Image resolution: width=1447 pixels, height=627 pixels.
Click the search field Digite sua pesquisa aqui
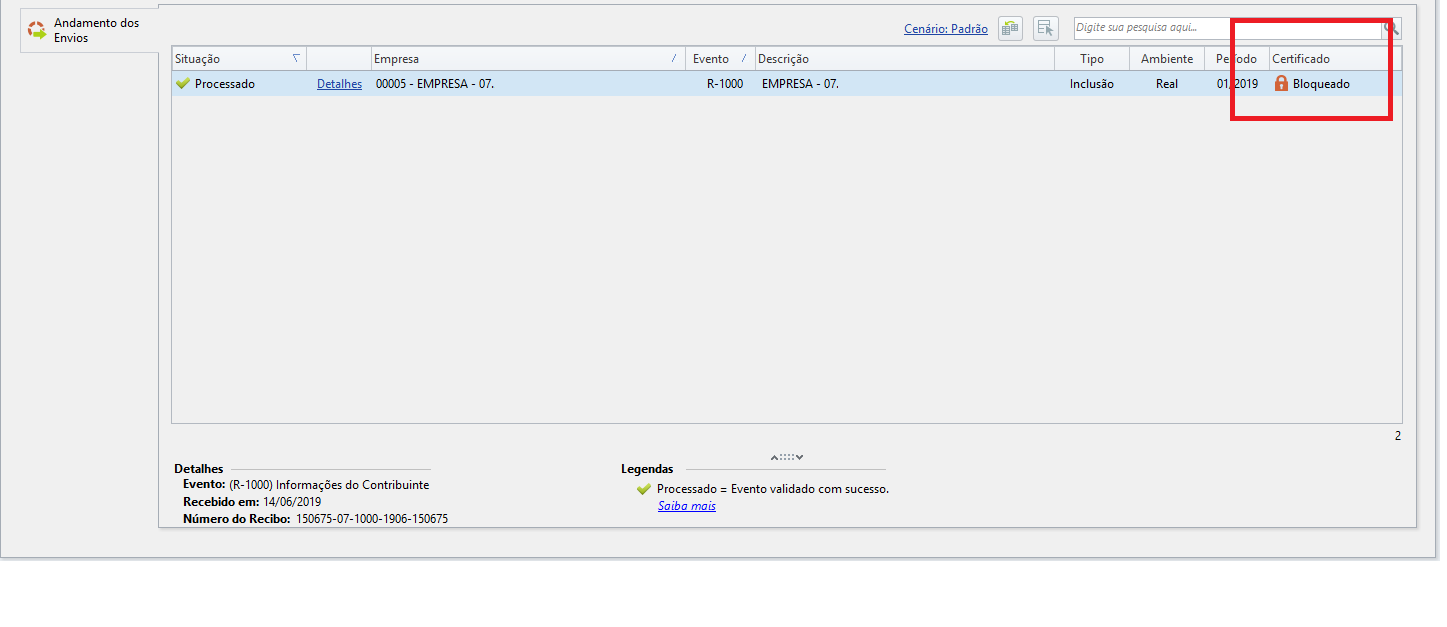click(x=1225, y=28)
